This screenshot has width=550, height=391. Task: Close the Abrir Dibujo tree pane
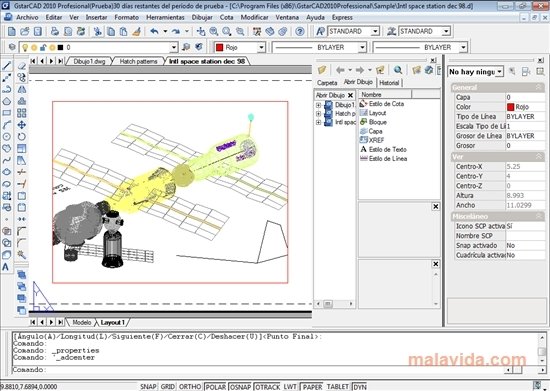coord(350,95)
